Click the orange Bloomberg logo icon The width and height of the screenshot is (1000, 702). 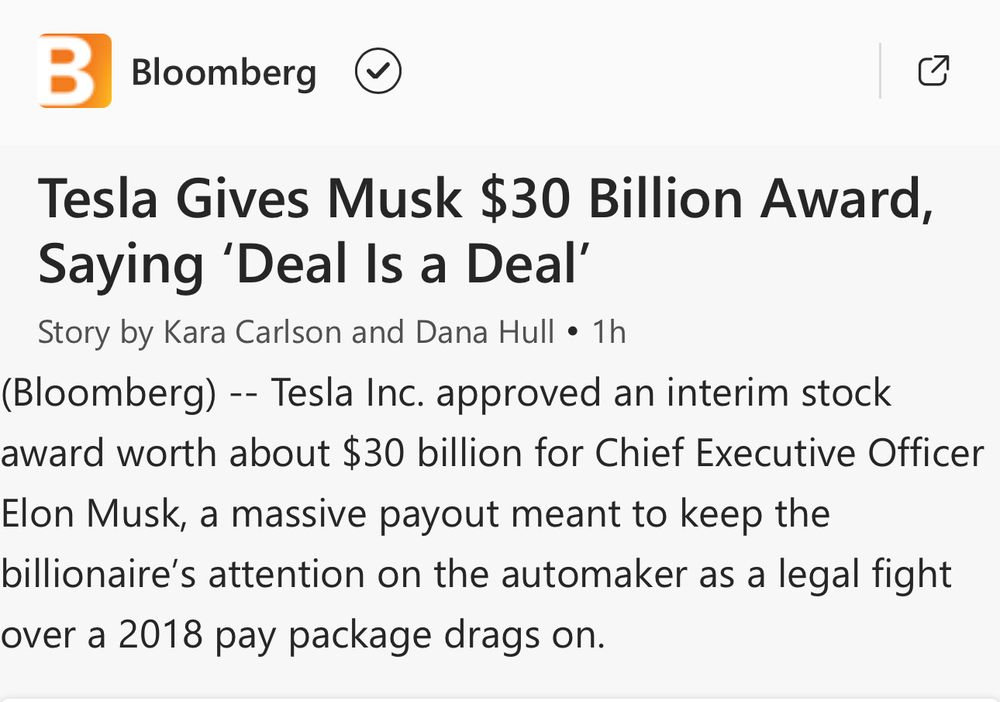click(74, 71)
